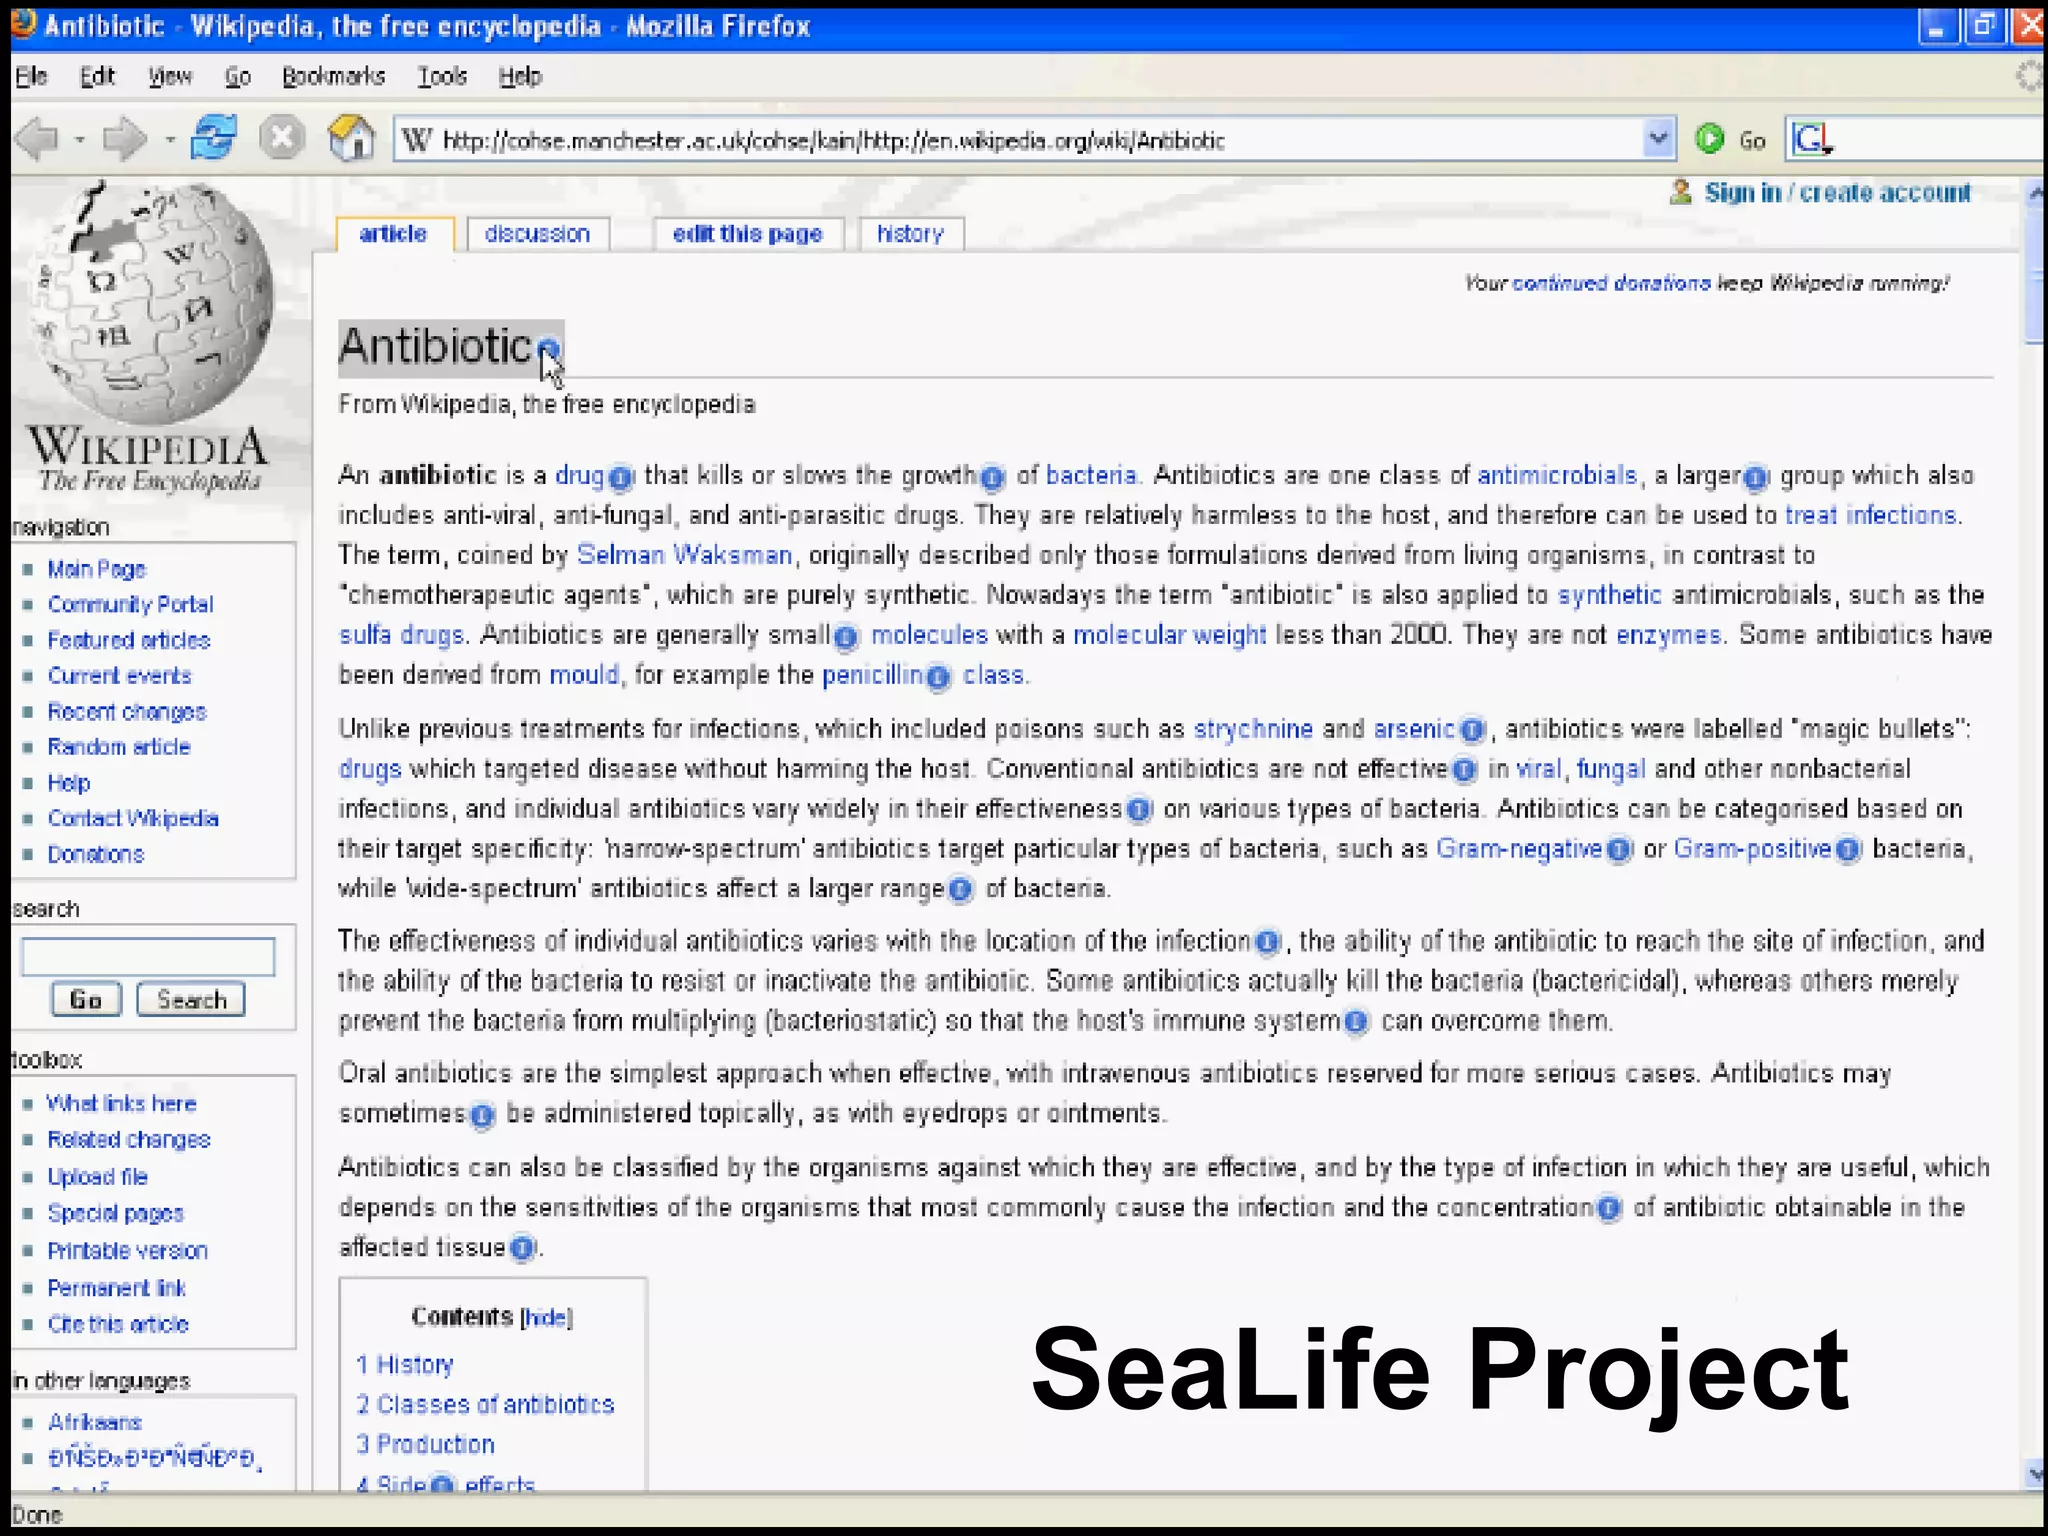This screenshot has width=2048, height=1536.
Task: Open the Main Page sidebar link
Action: (96, 569)
